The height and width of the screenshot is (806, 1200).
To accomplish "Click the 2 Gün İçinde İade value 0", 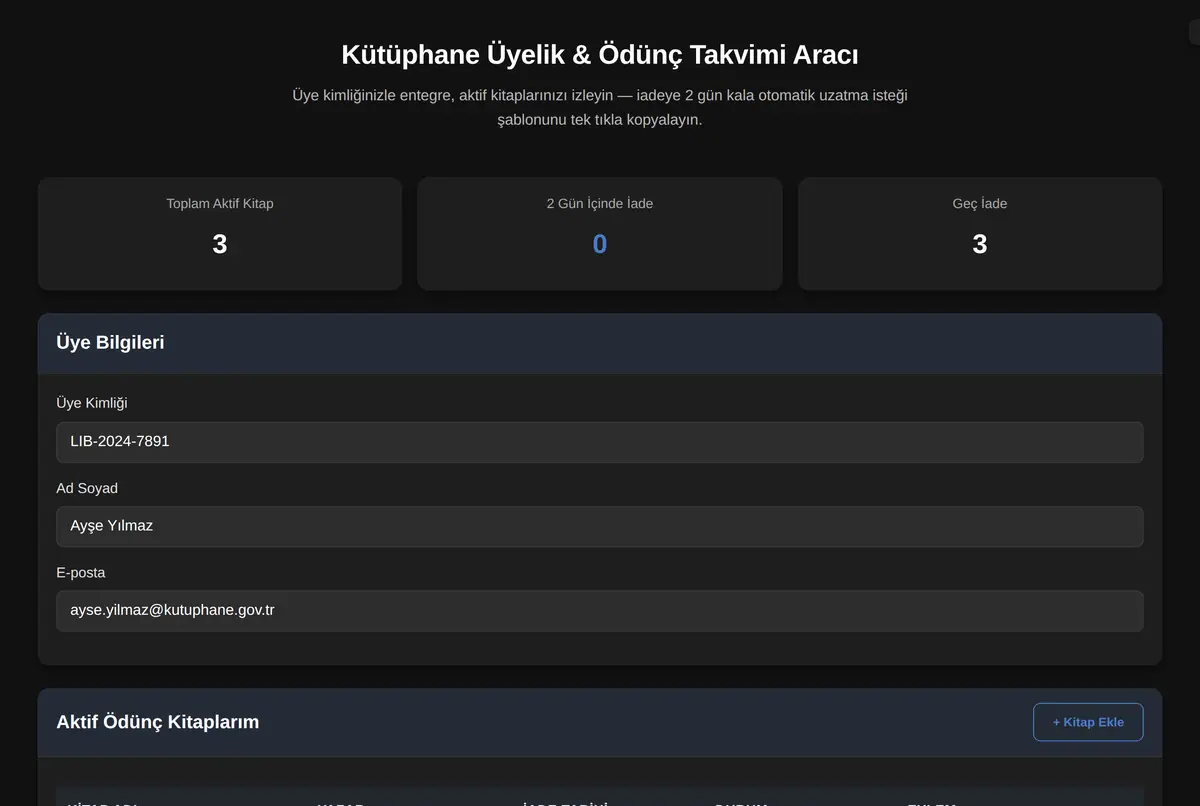I will [x=600, y=244].
